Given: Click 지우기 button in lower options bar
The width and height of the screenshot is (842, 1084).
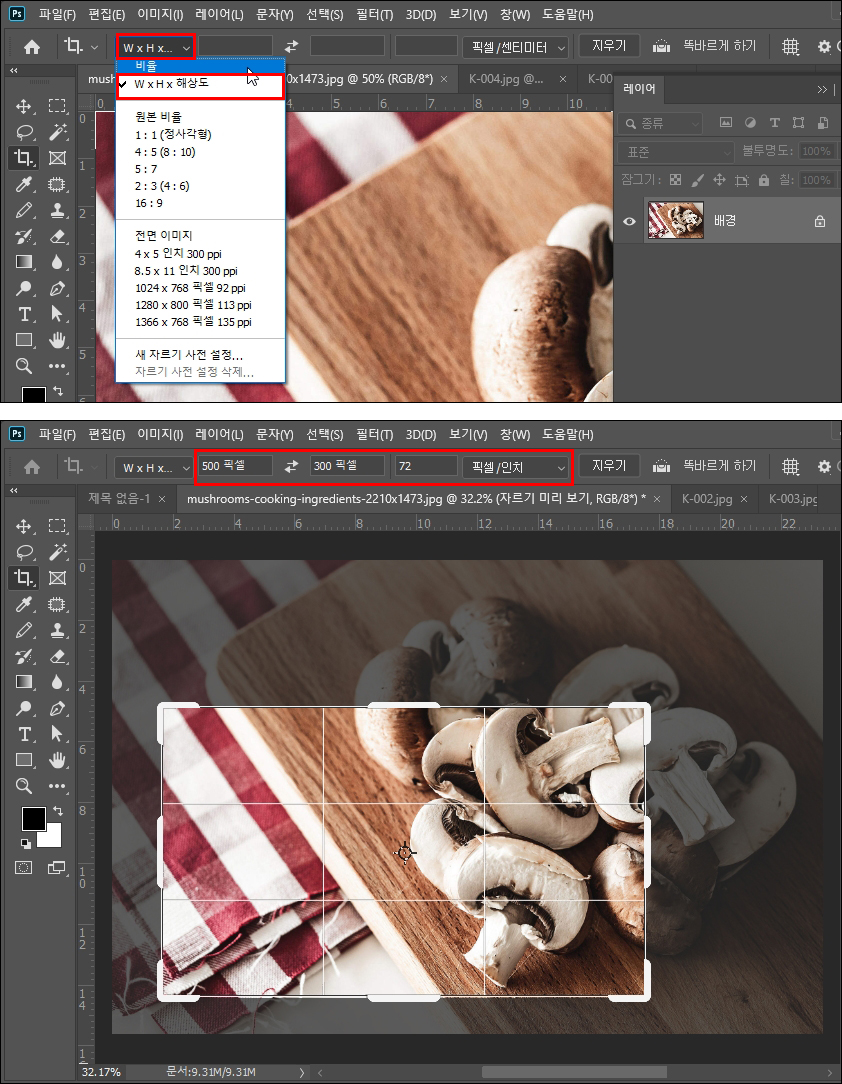Looking at the screenshot, I should pos(609,466).
